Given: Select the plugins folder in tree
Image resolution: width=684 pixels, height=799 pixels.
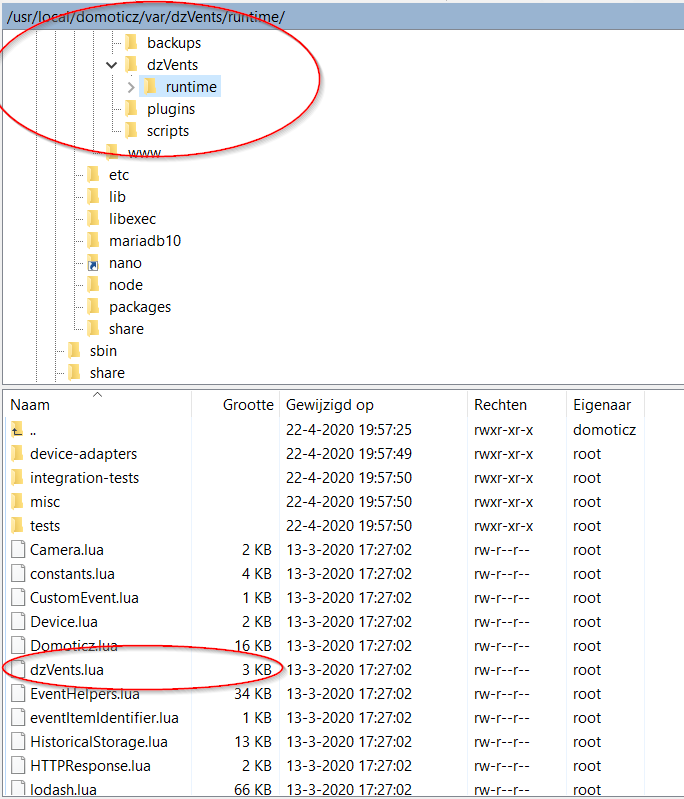Looking at the screenshot, I should pyautogui.click(x=171, y=109).
